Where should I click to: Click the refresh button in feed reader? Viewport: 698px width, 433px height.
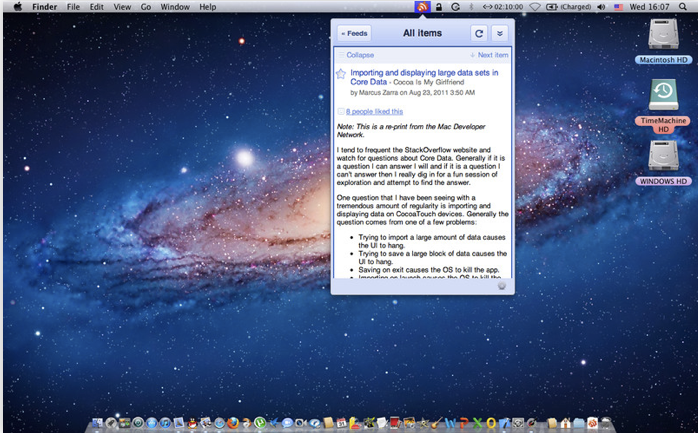click(479, 33)
